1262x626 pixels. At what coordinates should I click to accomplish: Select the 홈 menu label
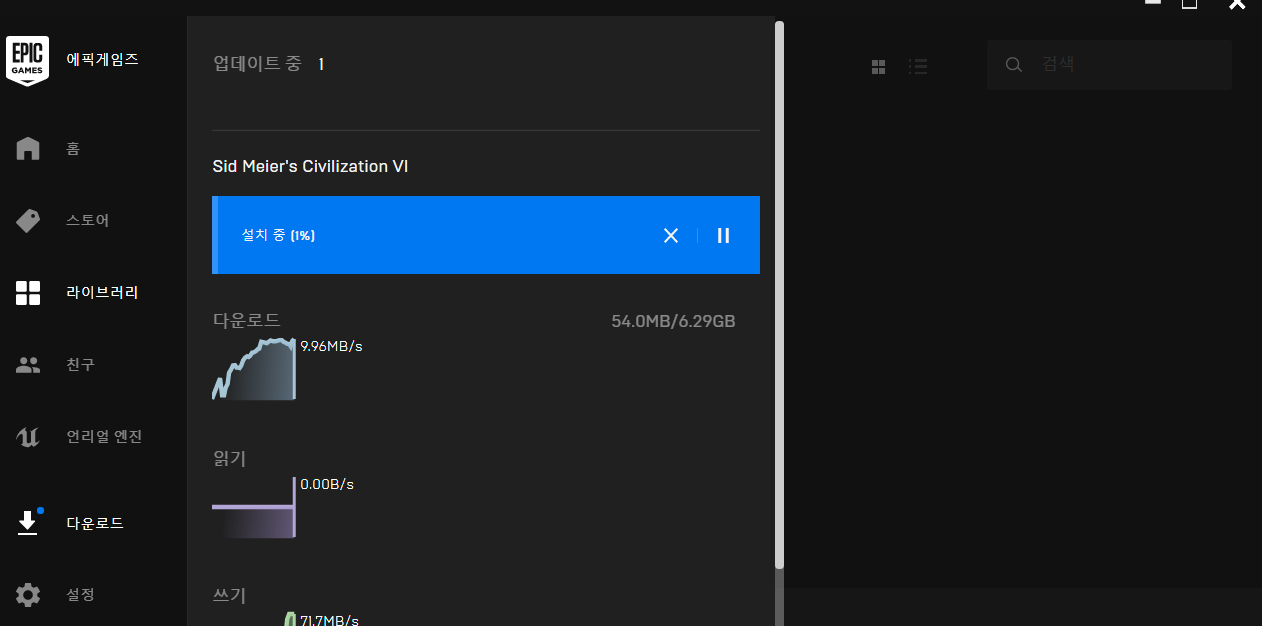pos(73,149)
